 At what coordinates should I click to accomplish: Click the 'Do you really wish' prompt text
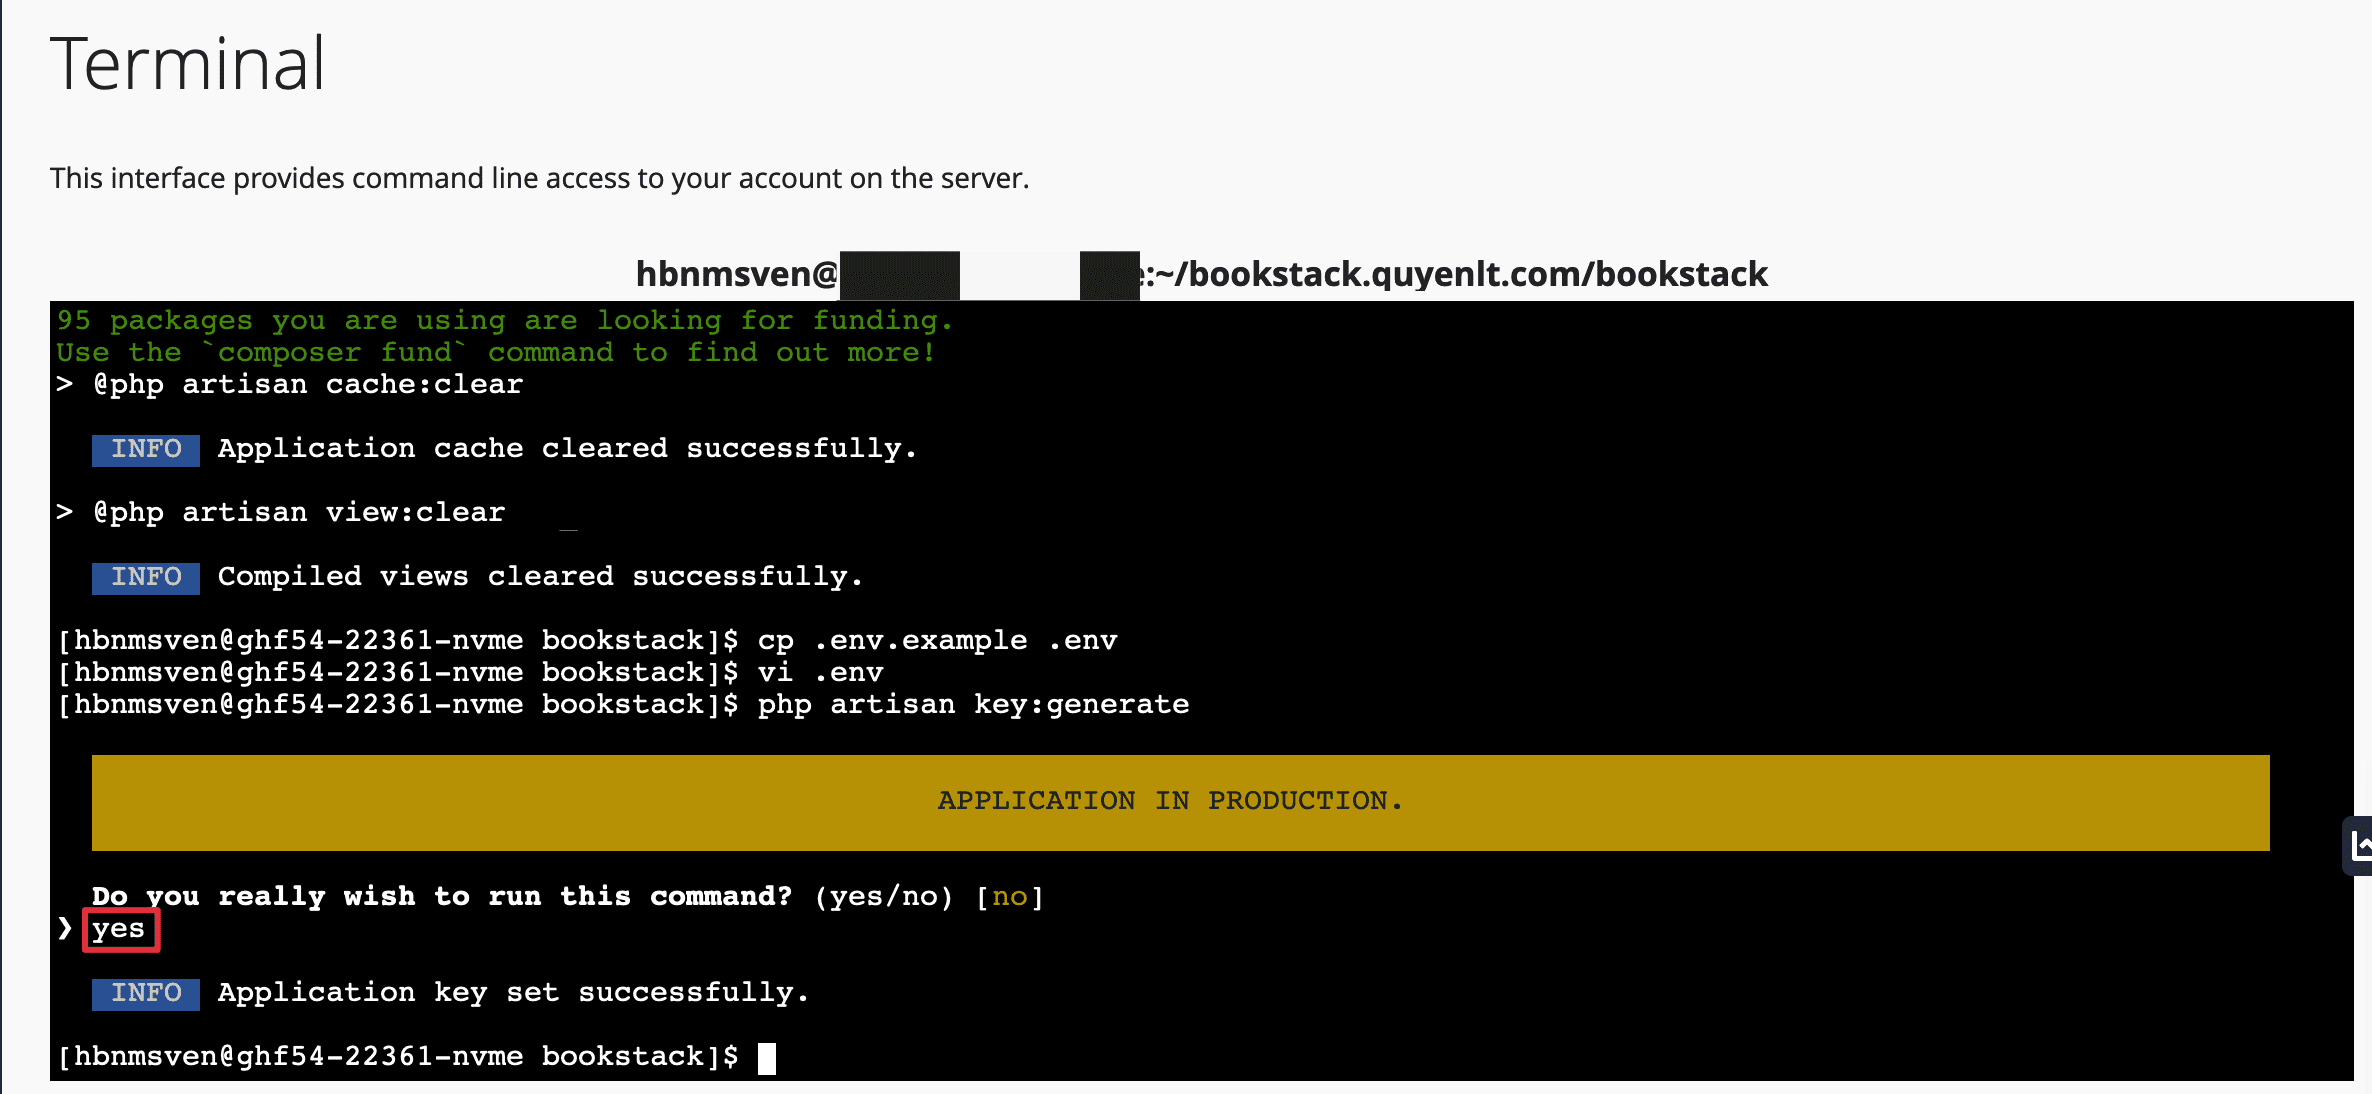pos(440,897)
